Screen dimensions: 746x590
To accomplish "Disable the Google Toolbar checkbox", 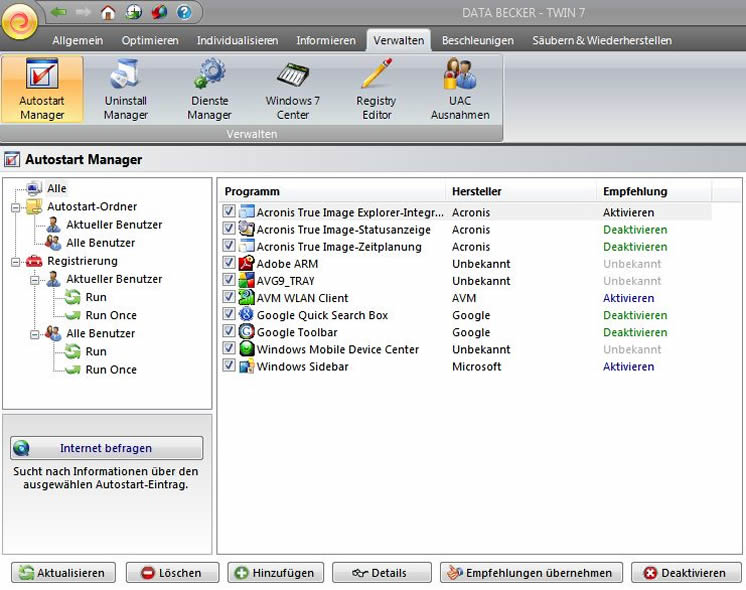I will pos(229,331).
